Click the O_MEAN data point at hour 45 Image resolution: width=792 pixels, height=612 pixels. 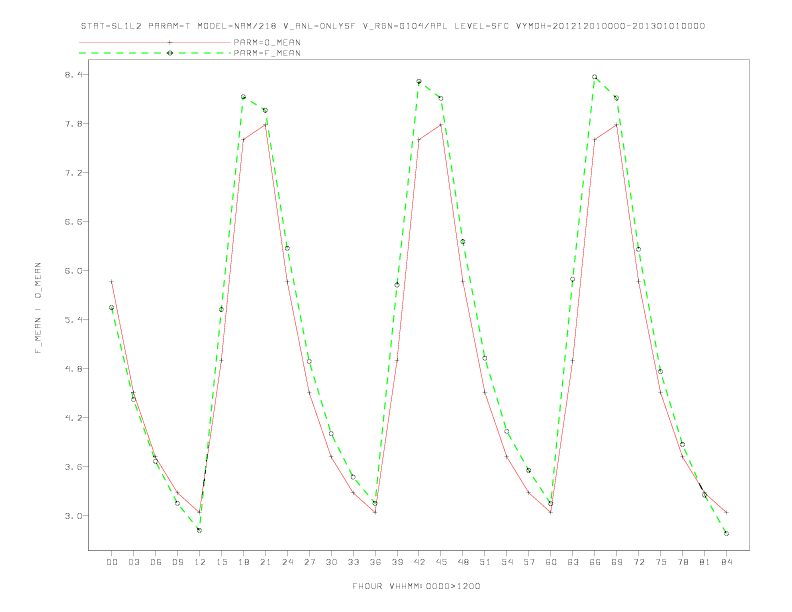pos(441,125)
